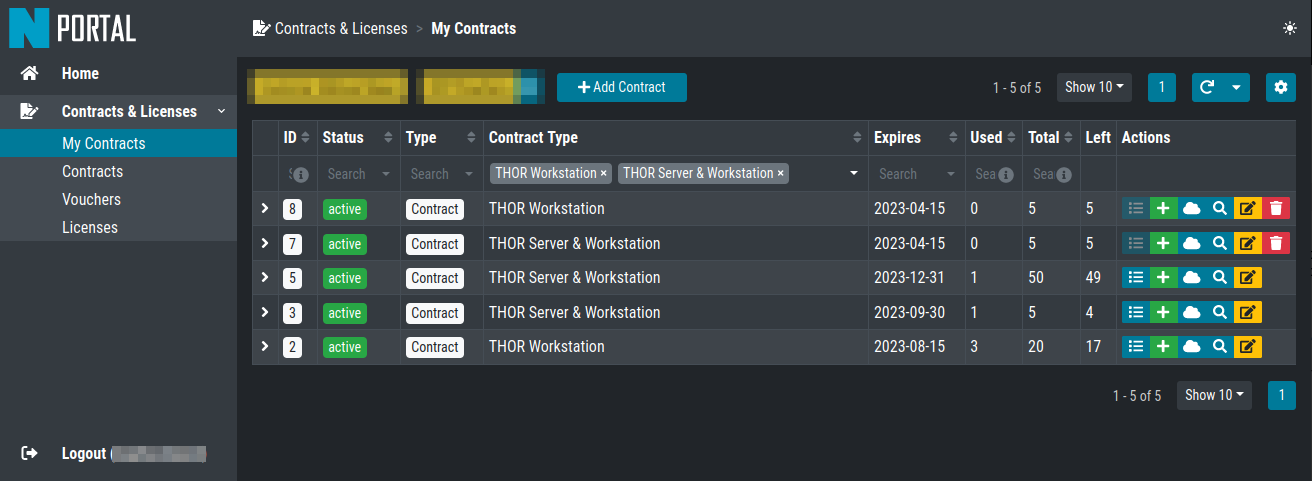Viewport: 1312px width, 481px height.
Task: Click the green plus icon for contract 8
Action: click(x=1163, y=209)
